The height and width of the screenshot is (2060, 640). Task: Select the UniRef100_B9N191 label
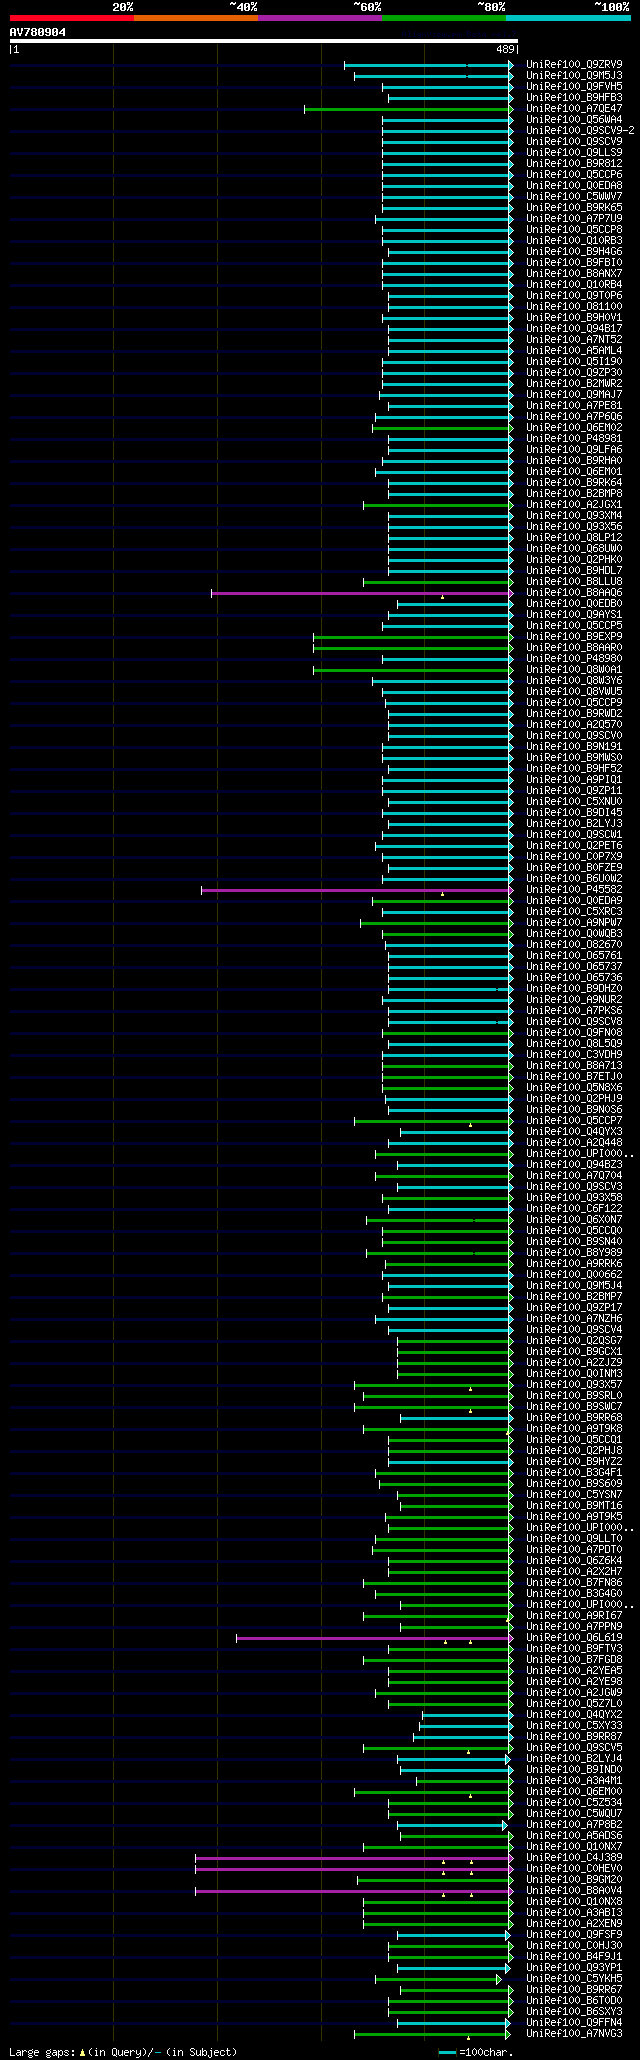[574, 746]
